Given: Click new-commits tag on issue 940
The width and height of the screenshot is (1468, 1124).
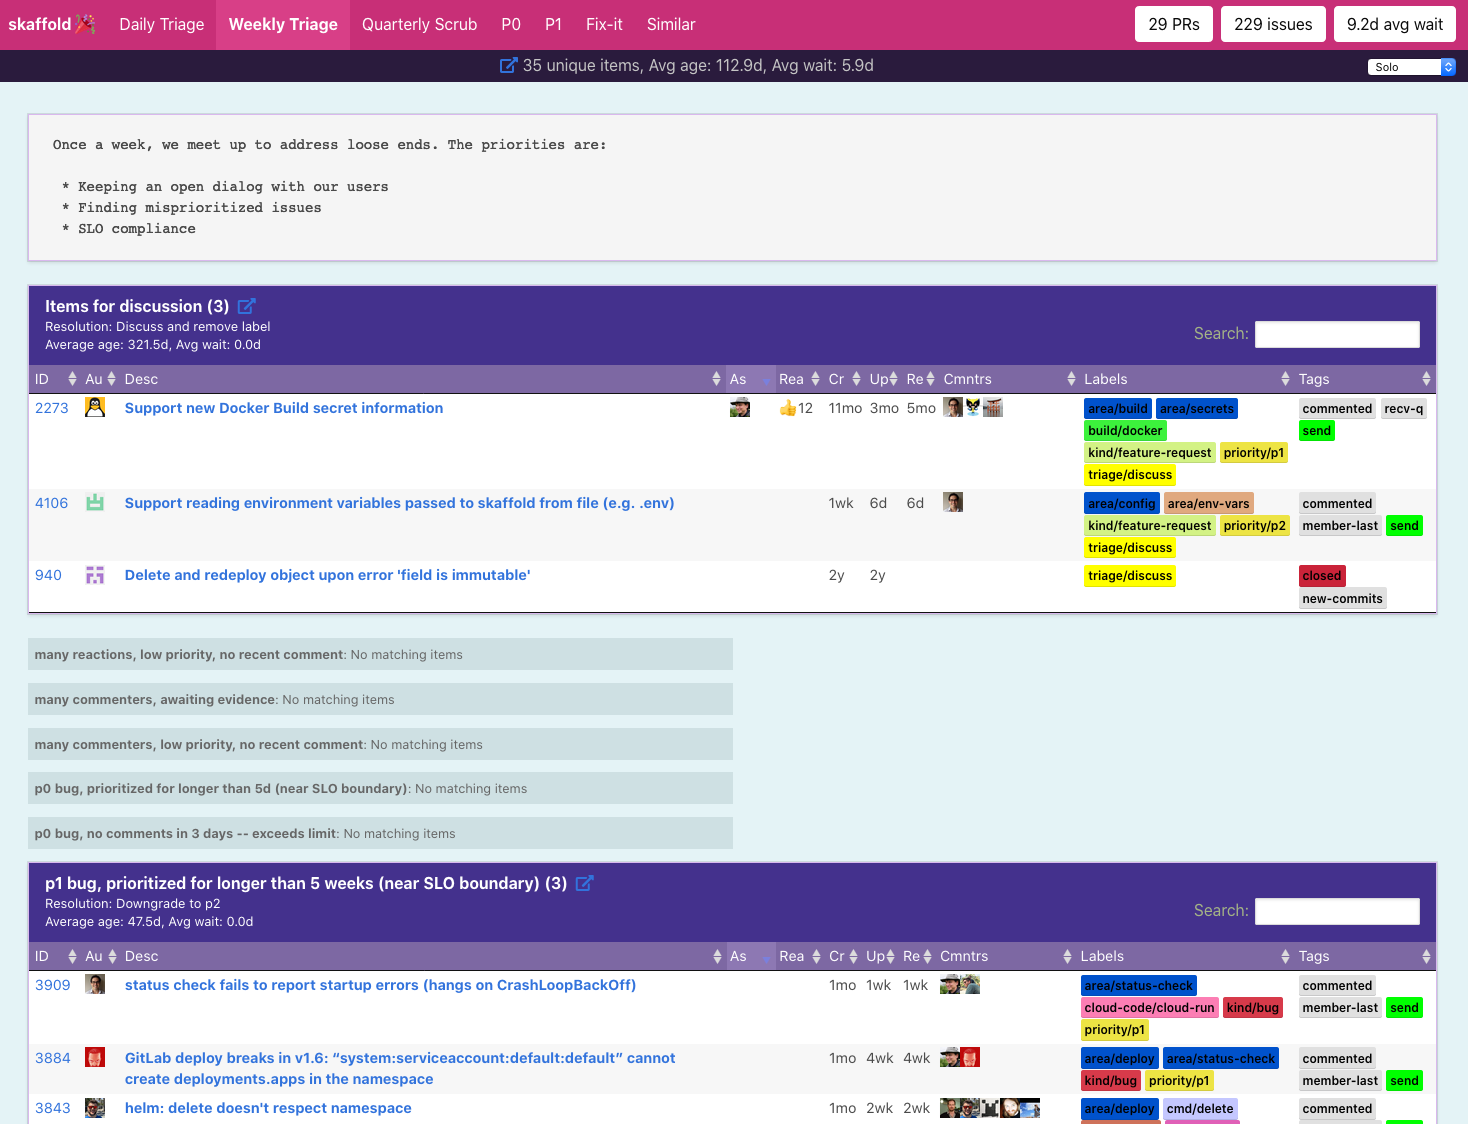Looking at the screenshot, I should point(1342,598).
